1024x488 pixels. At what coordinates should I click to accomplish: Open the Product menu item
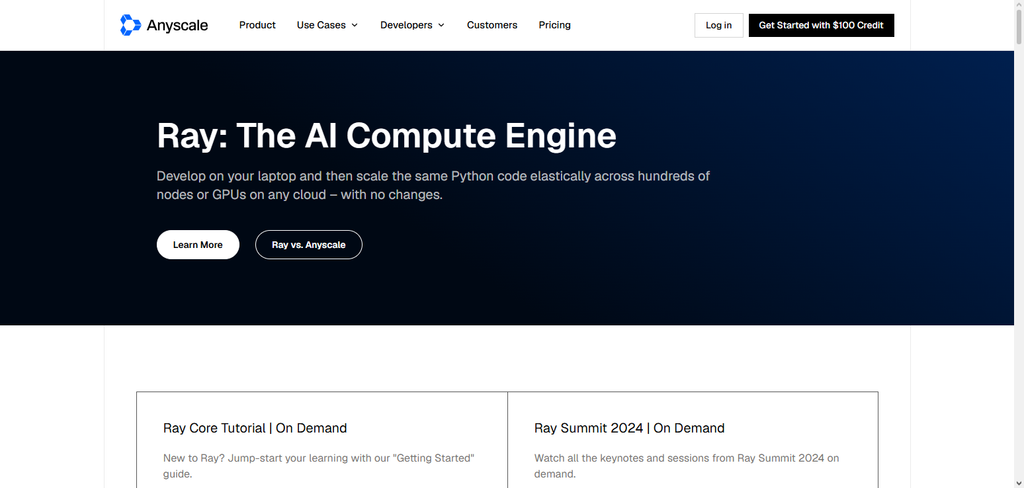(257, 25)
